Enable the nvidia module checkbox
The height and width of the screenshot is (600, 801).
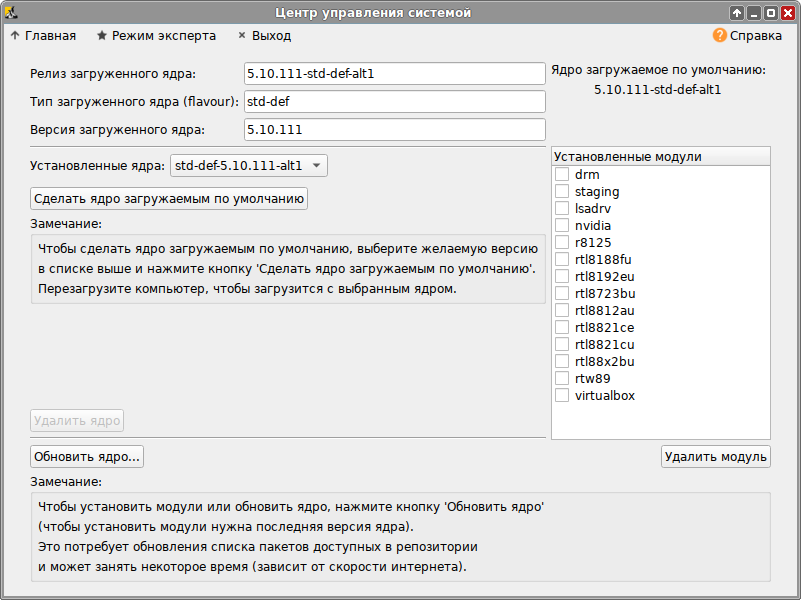click(x=562, y=226)
